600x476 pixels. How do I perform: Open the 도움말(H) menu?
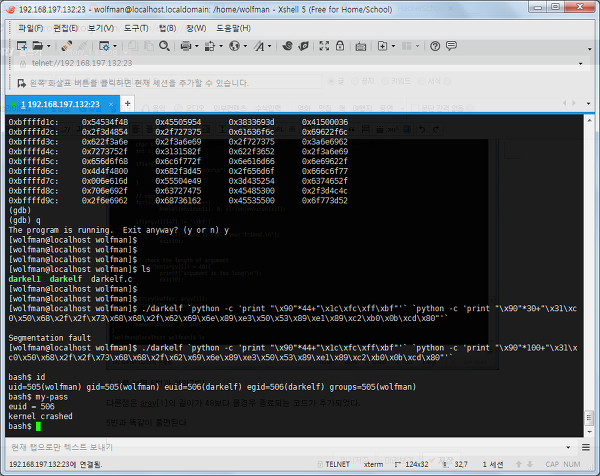tap(233, 28)
